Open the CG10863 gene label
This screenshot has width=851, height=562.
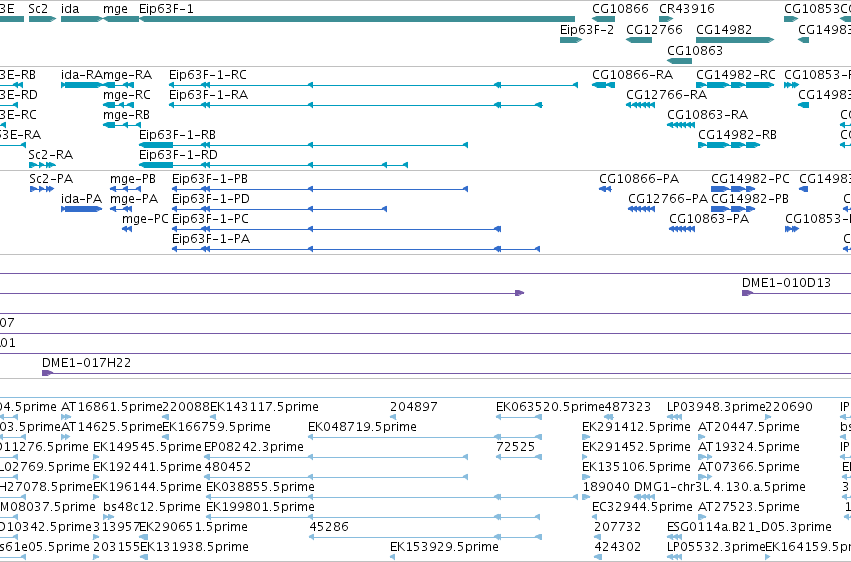pos(695,50)
